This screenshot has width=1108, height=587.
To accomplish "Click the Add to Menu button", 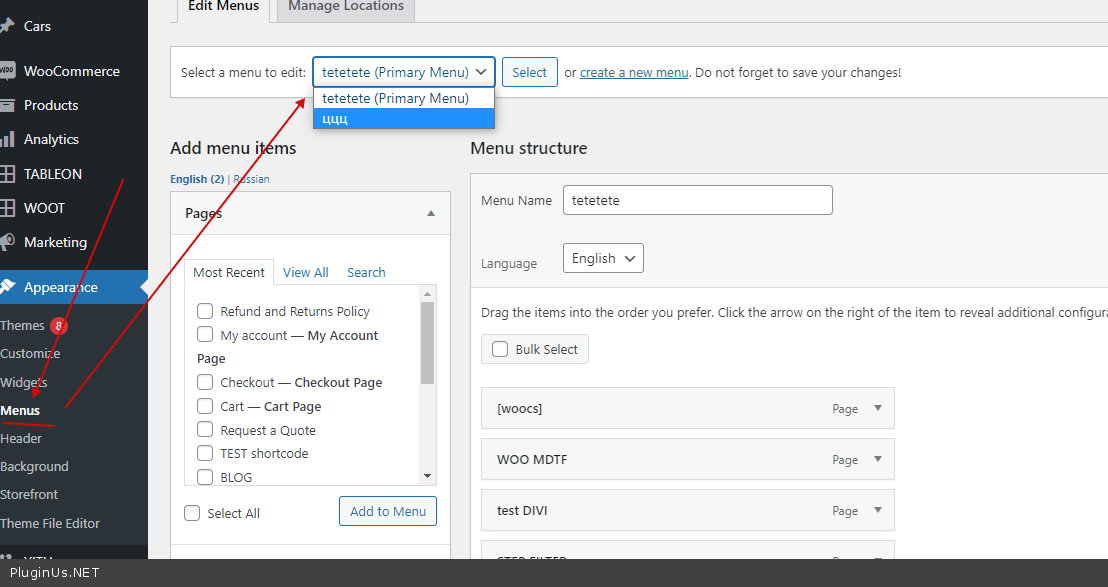I will pos(388,511).
